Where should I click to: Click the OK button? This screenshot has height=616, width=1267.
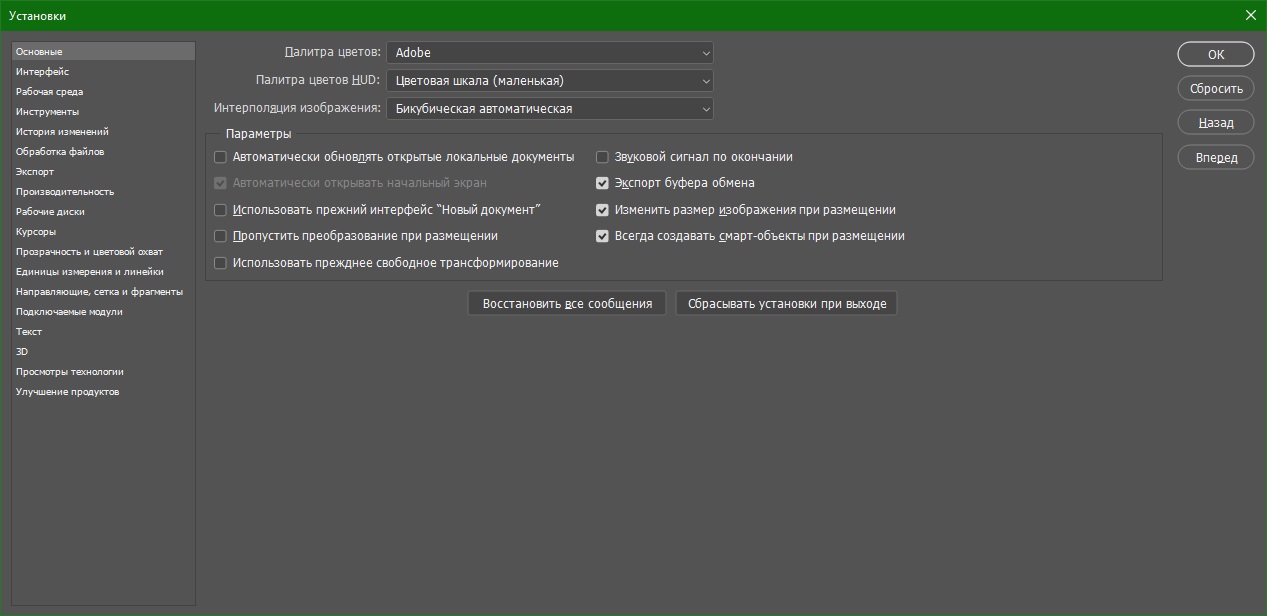(x=1215, y=55)
